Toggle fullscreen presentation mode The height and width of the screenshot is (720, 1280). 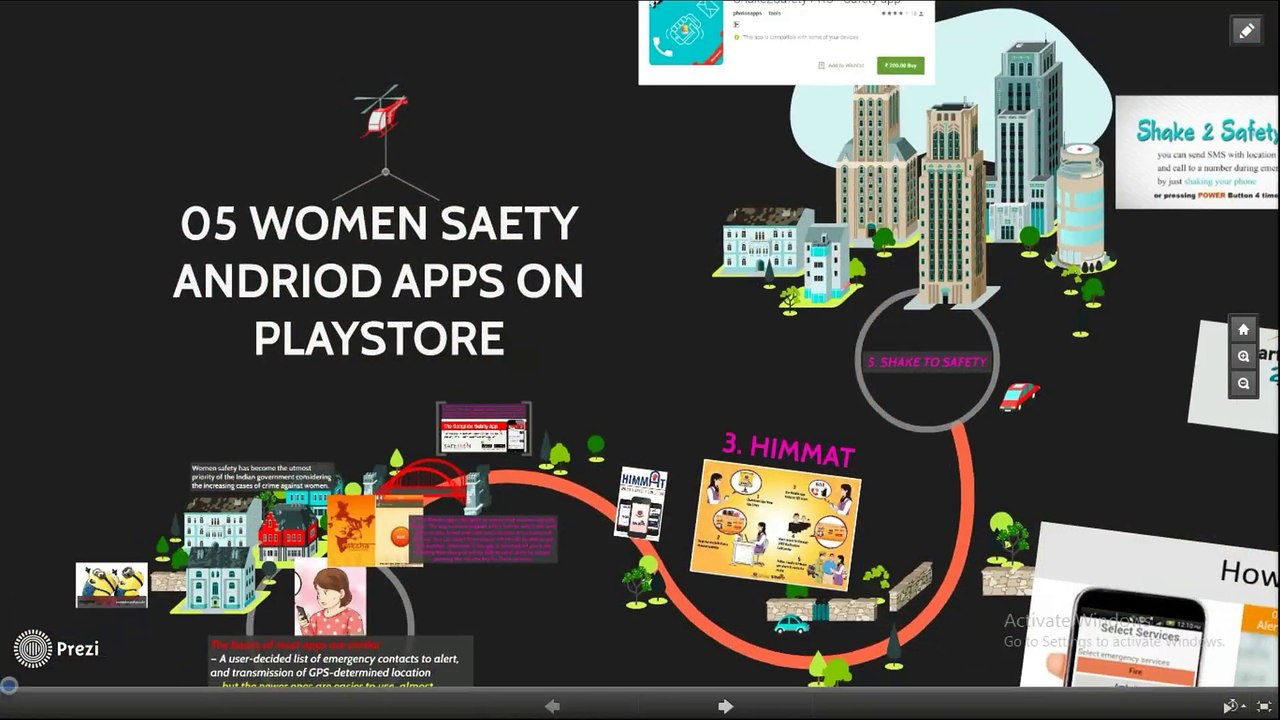pyautogui.click(x=1264, y=706)
